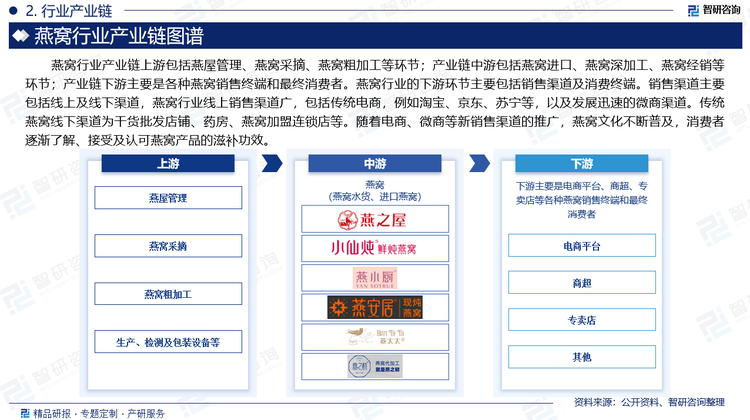Screen dimensions: 750x420
Task: Select the 上游 header
Action: coord(168,164)
